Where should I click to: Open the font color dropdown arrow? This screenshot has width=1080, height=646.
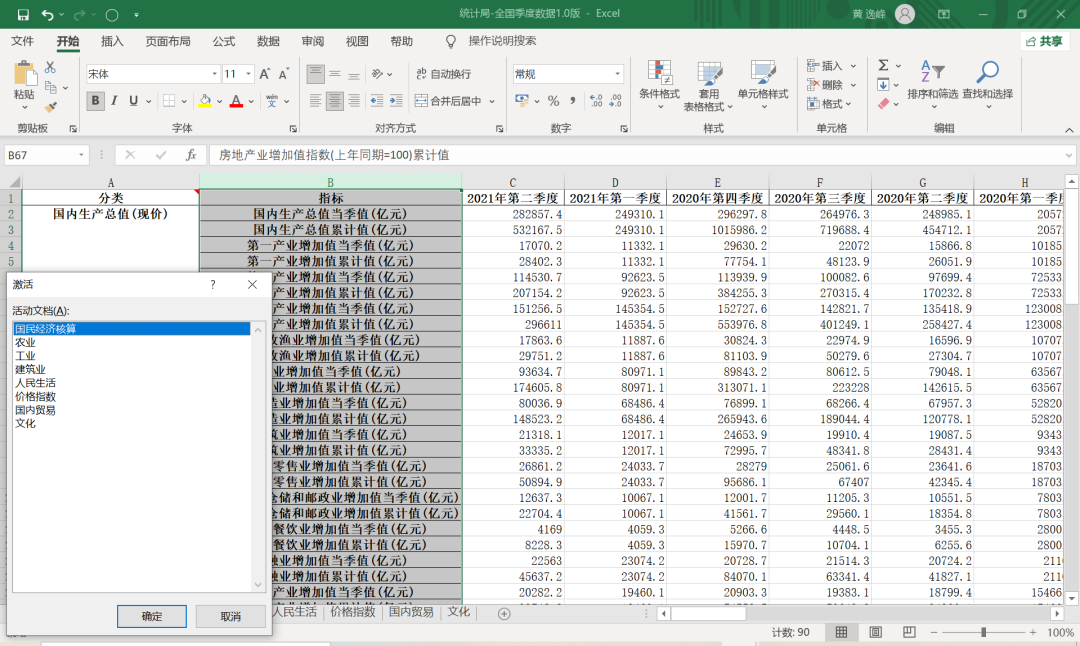(251, 102)
